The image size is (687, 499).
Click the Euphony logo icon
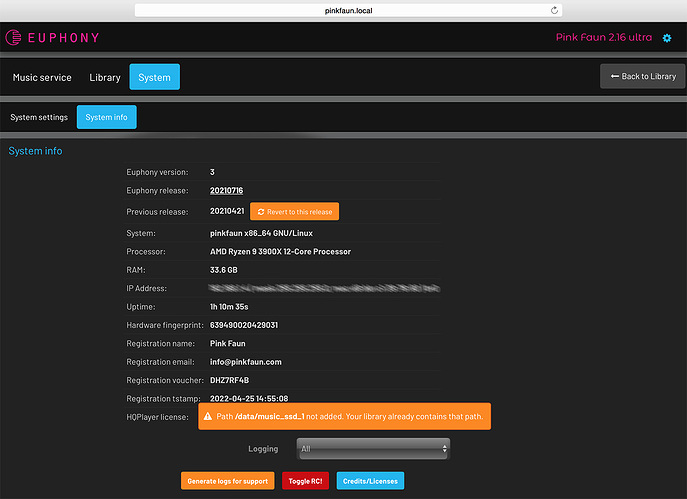click(x=13, y=38)
